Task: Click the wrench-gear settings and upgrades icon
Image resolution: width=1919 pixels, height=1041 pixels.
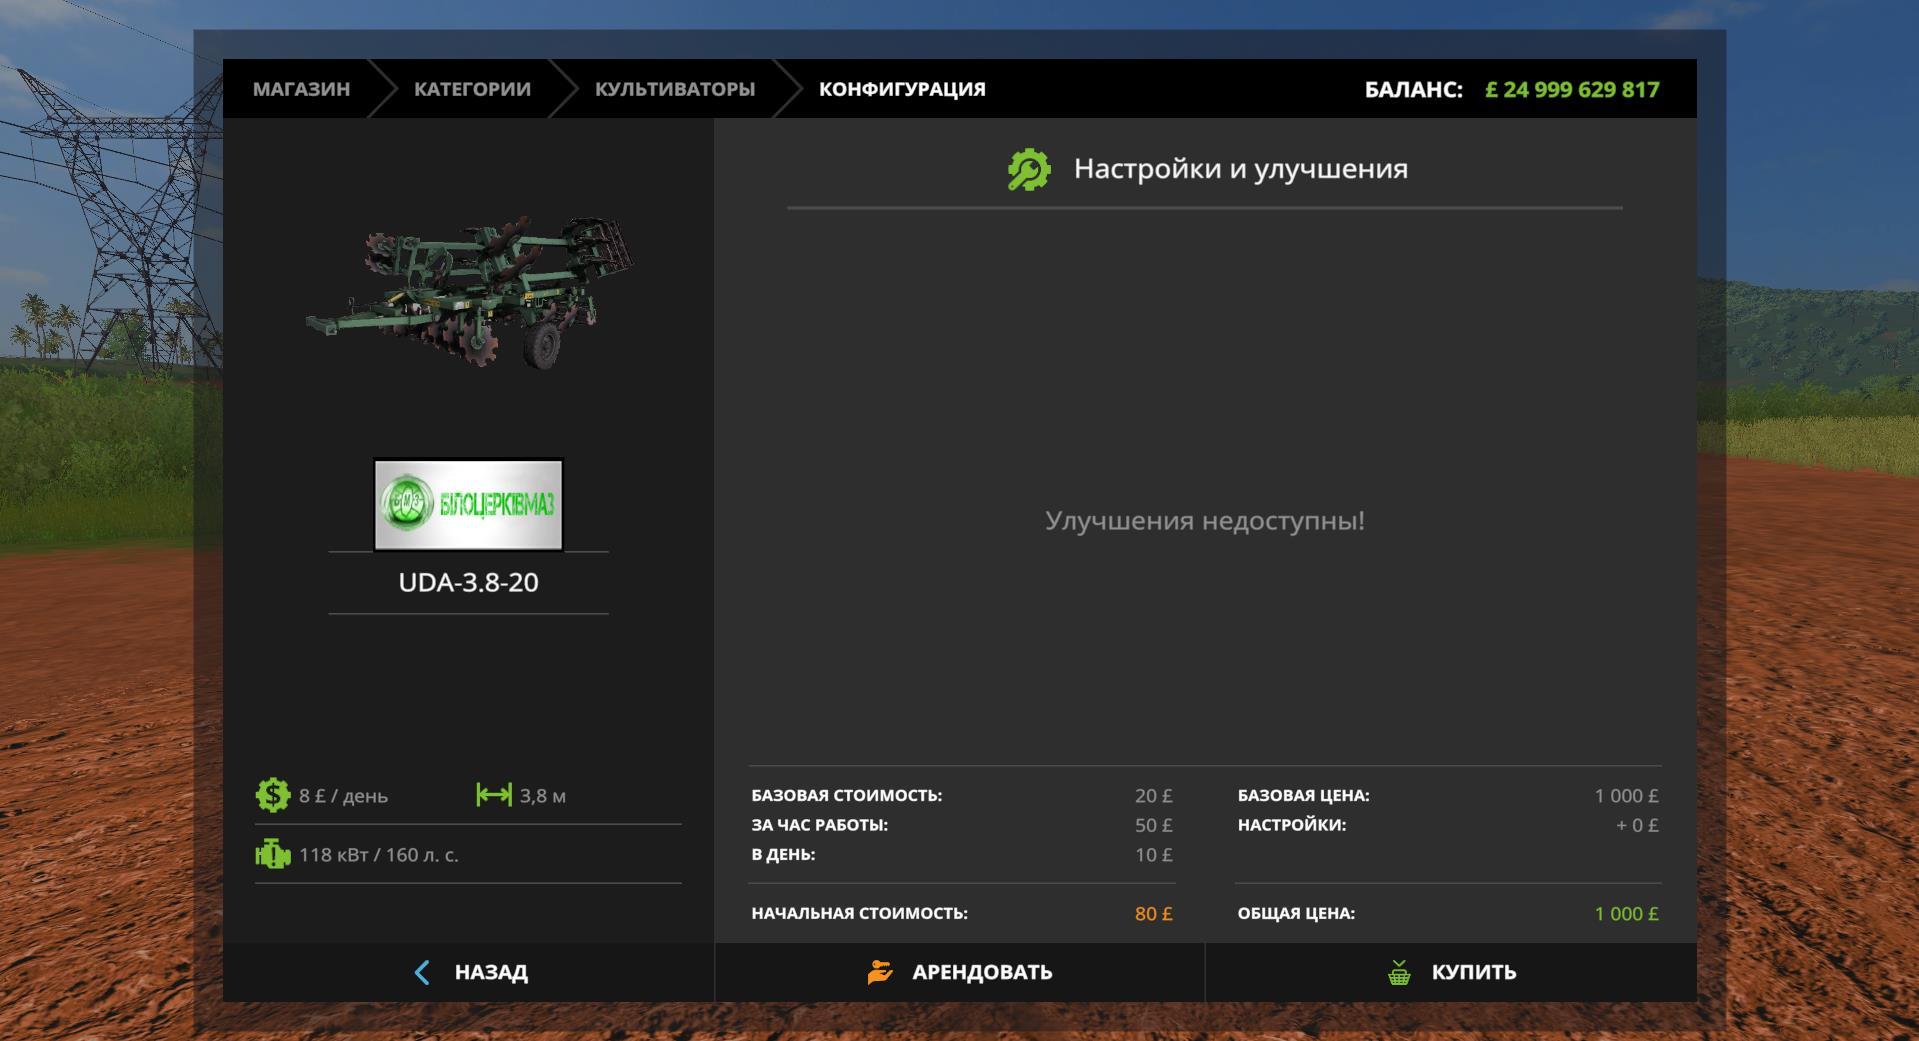Action: [x=1029, y=169]
